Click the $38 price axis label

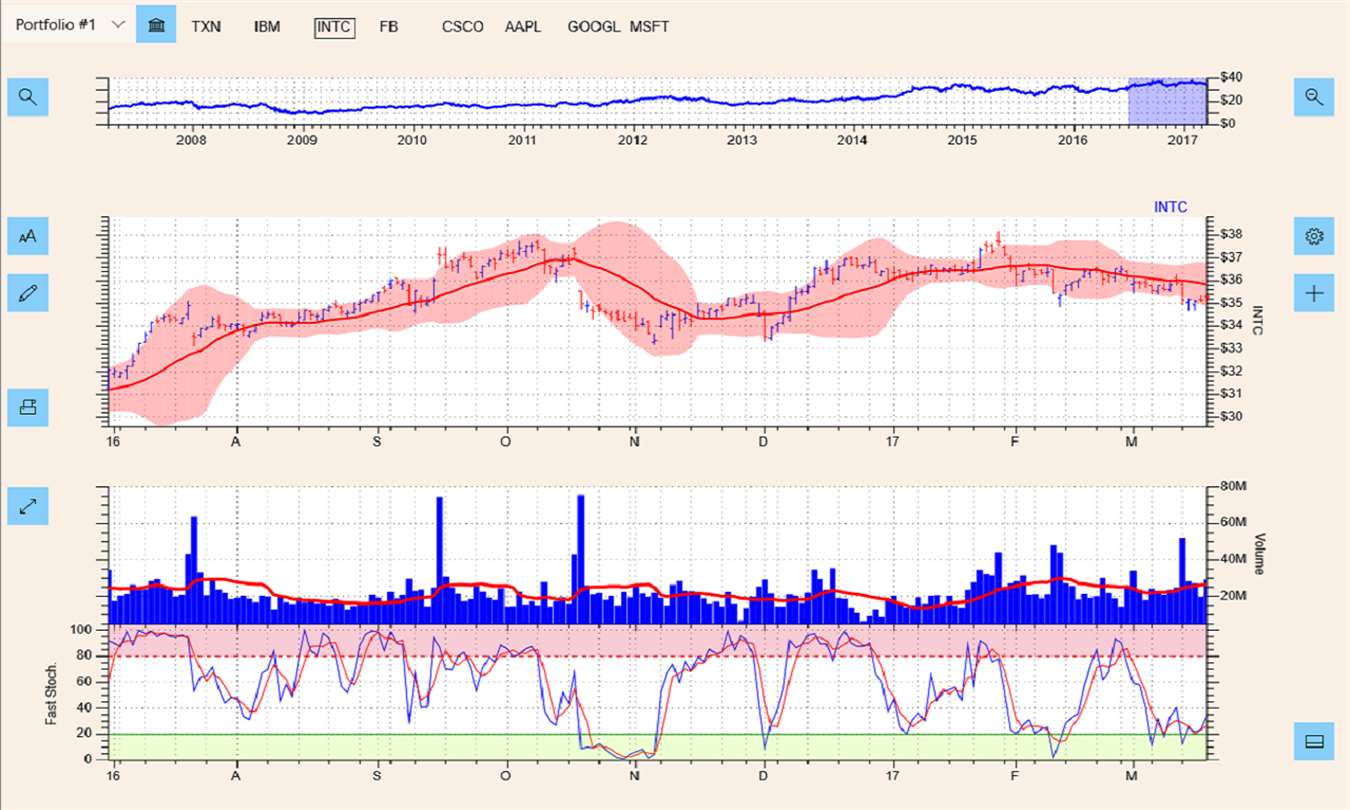pyautogui.click(x=1231, y=234)
